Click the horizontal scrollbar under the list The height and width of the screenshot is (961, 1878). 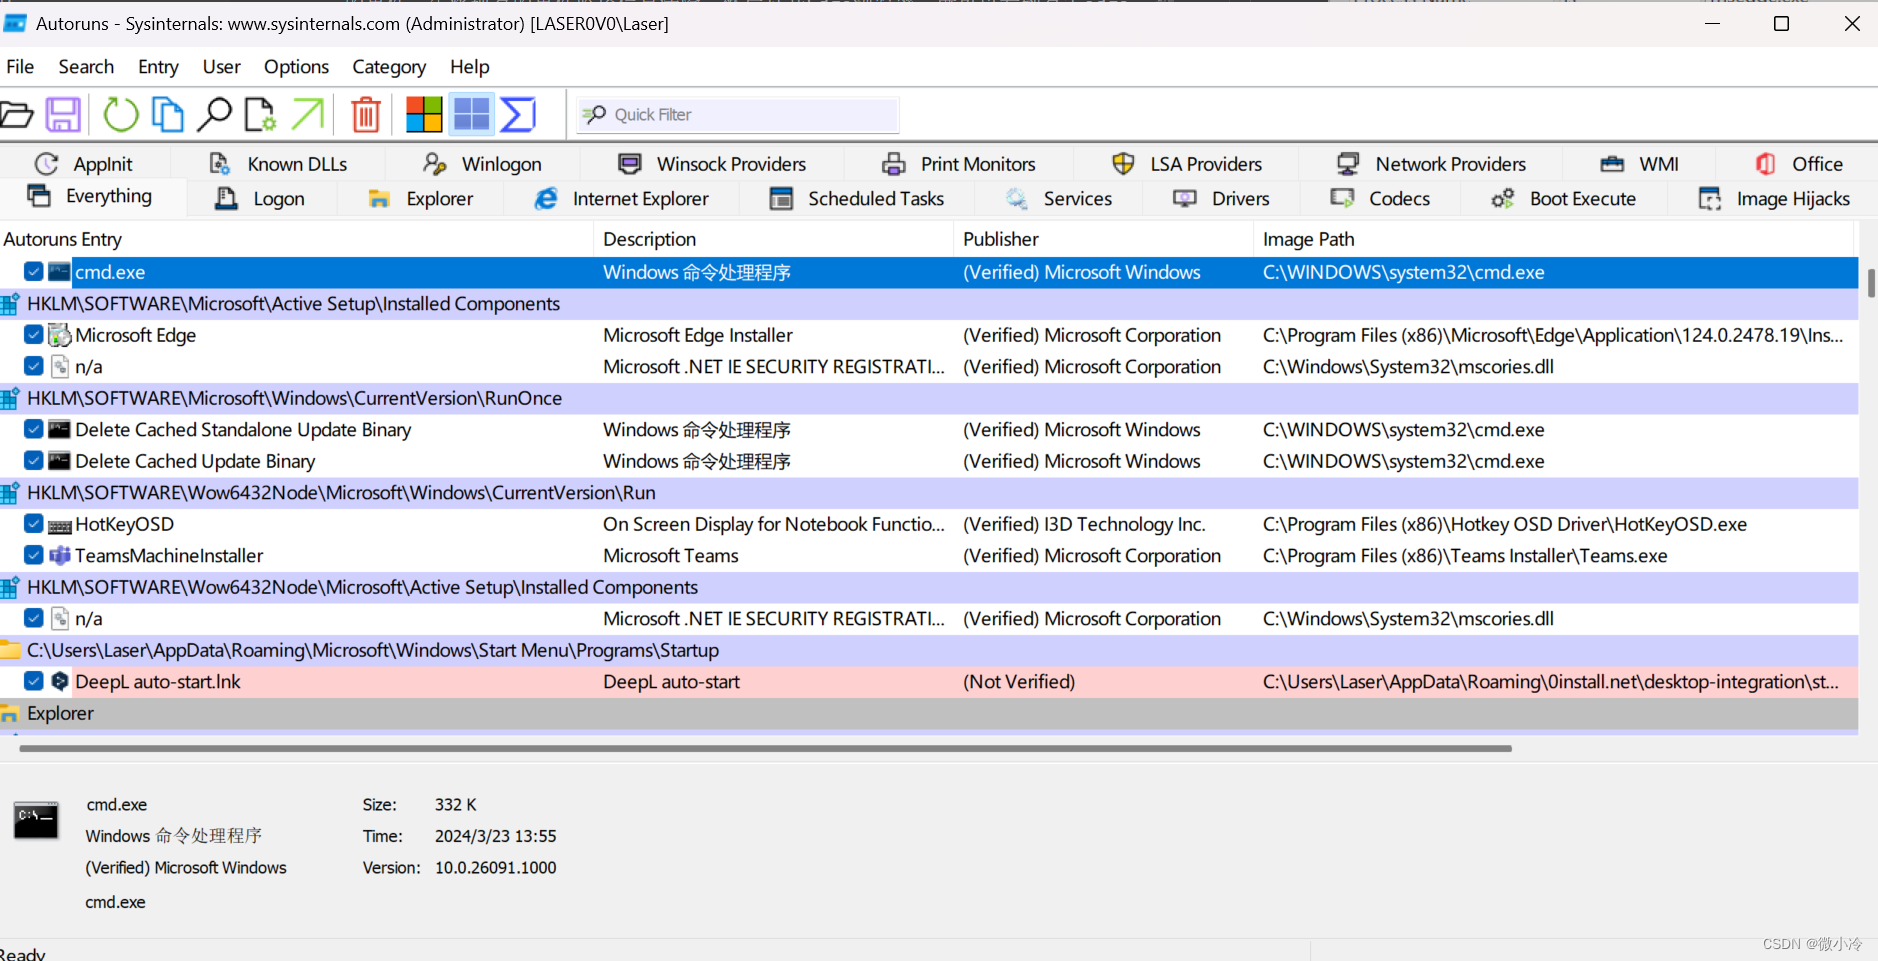click(765, 748)
